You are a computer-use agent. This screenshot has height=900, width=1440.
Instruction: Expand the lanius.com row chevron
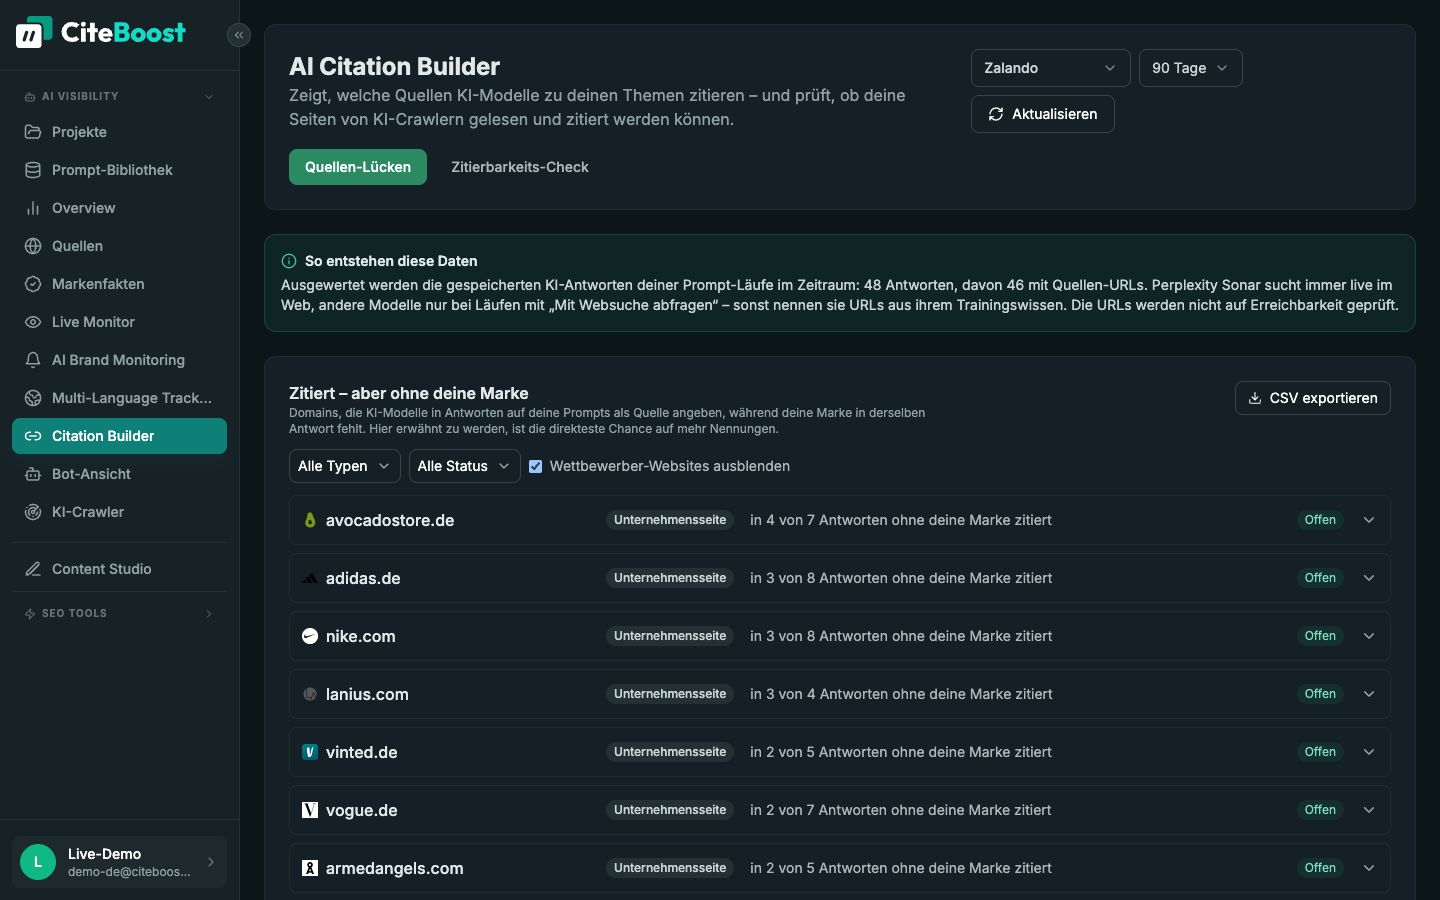coord(1369,694)
